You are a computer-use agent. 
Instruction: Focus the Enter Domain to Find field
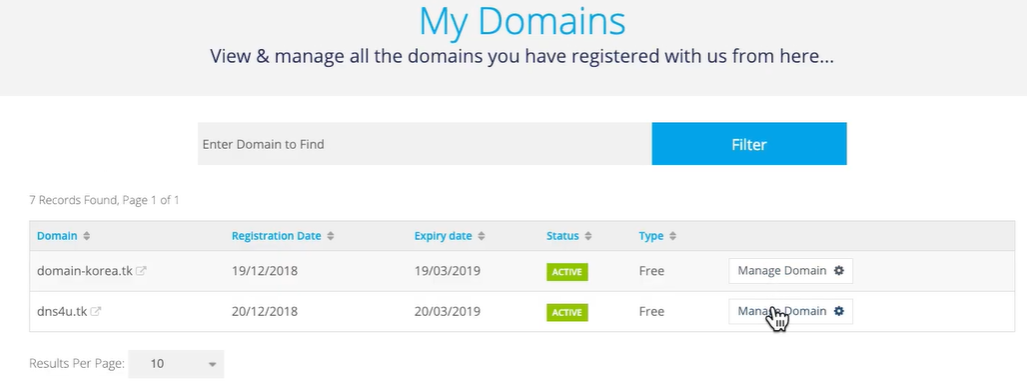[x=424, y=144]
